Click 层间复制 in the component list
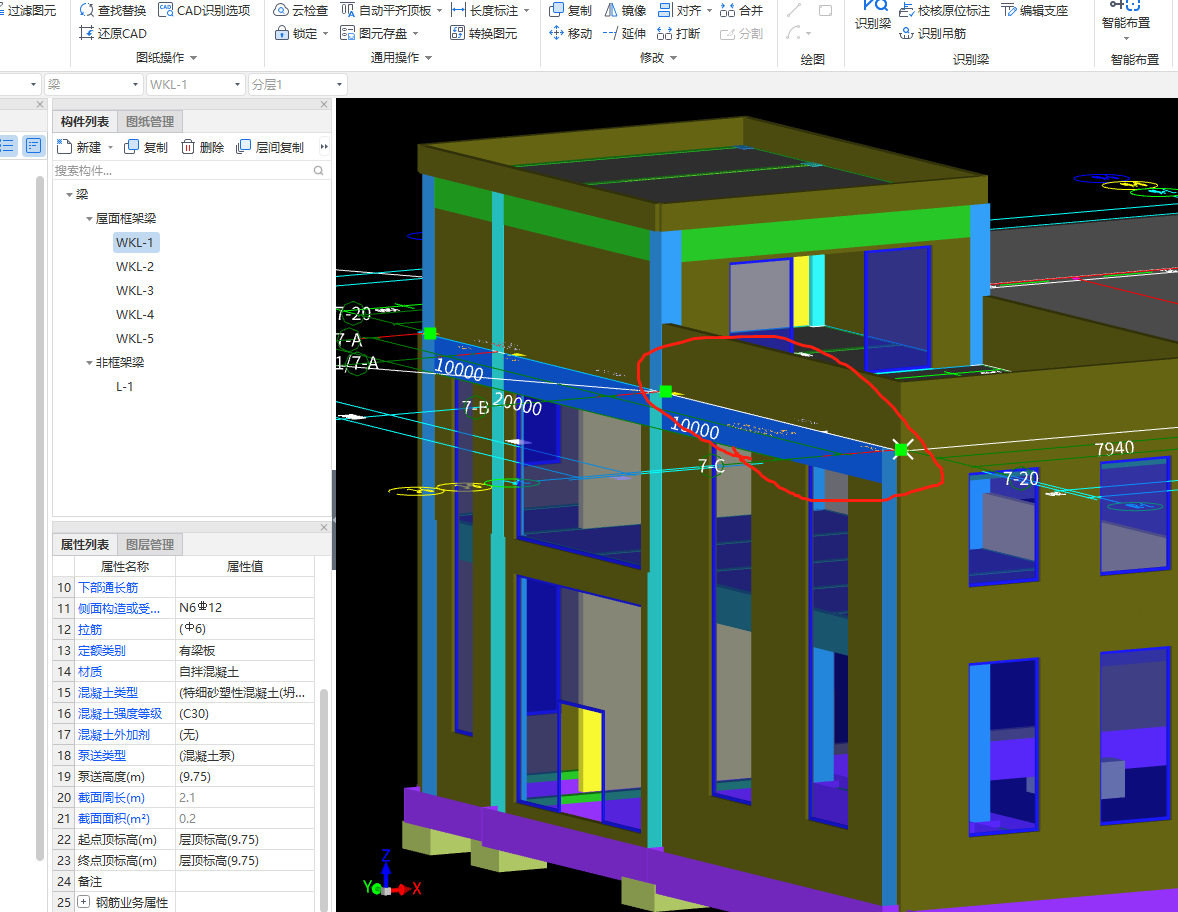Image resolution: width=1178 pixels, height=912 pixels. (x=270, y=147)
